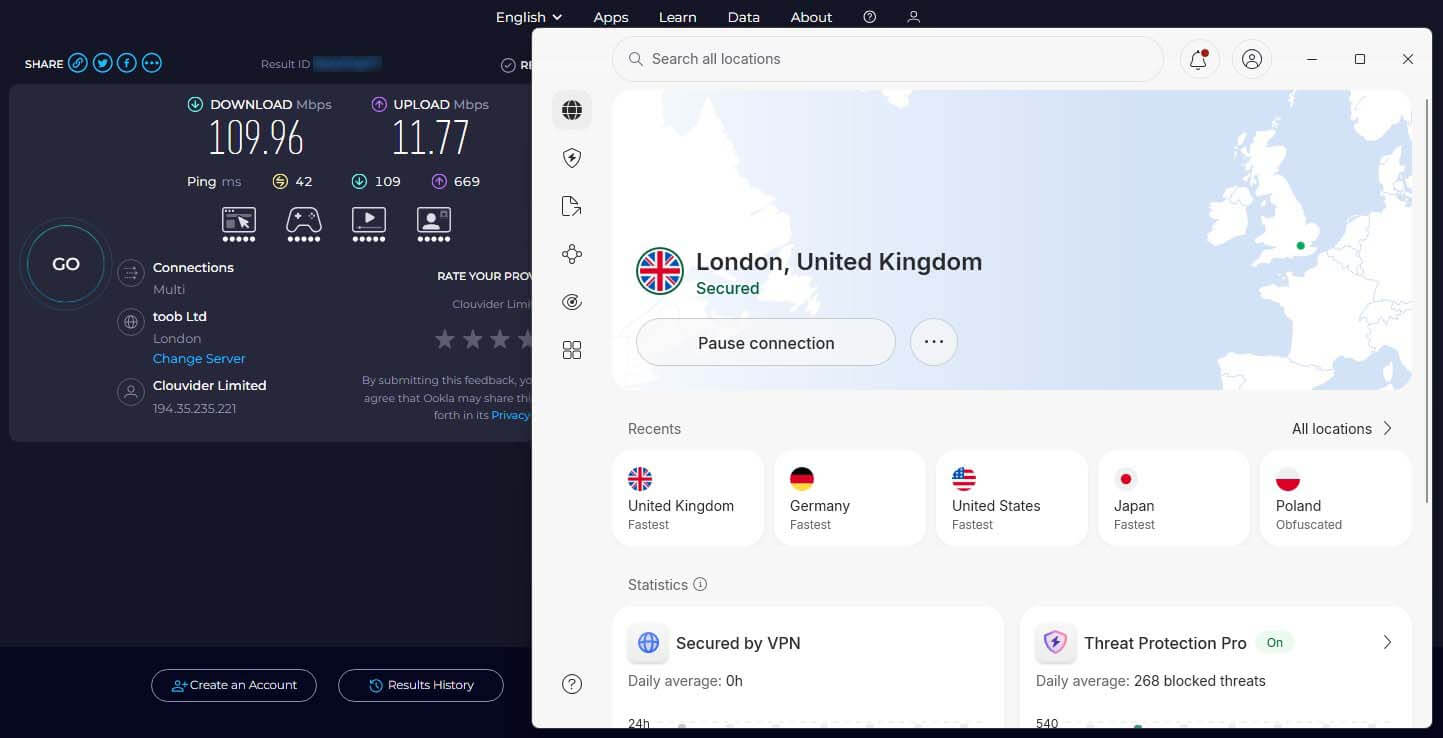The width and height of the screenshot is (1443, 738).
Task: Open the apps grid sidebar icon
Action: tap(572, 350)
